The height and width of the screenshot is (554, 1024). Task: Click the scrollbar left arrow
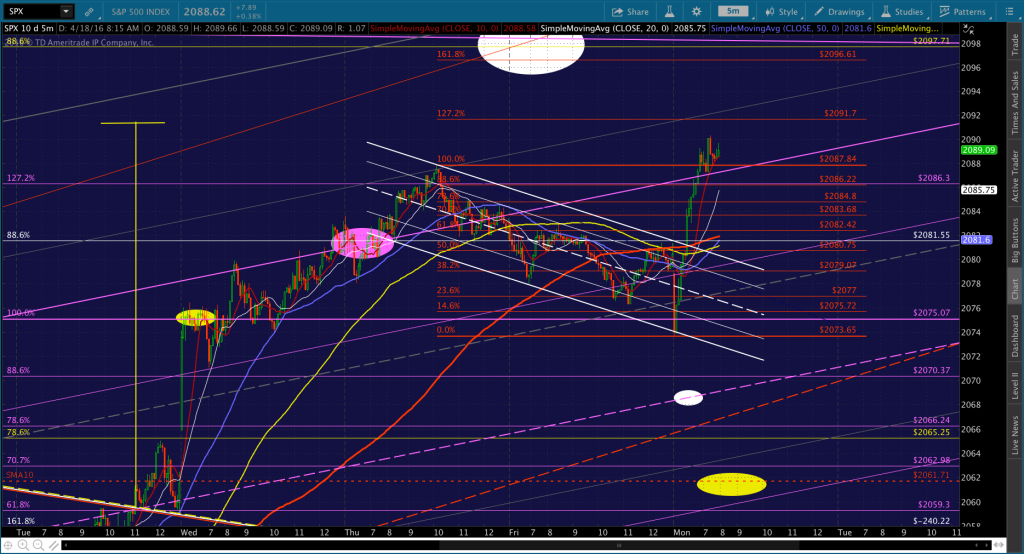[65, 545]
